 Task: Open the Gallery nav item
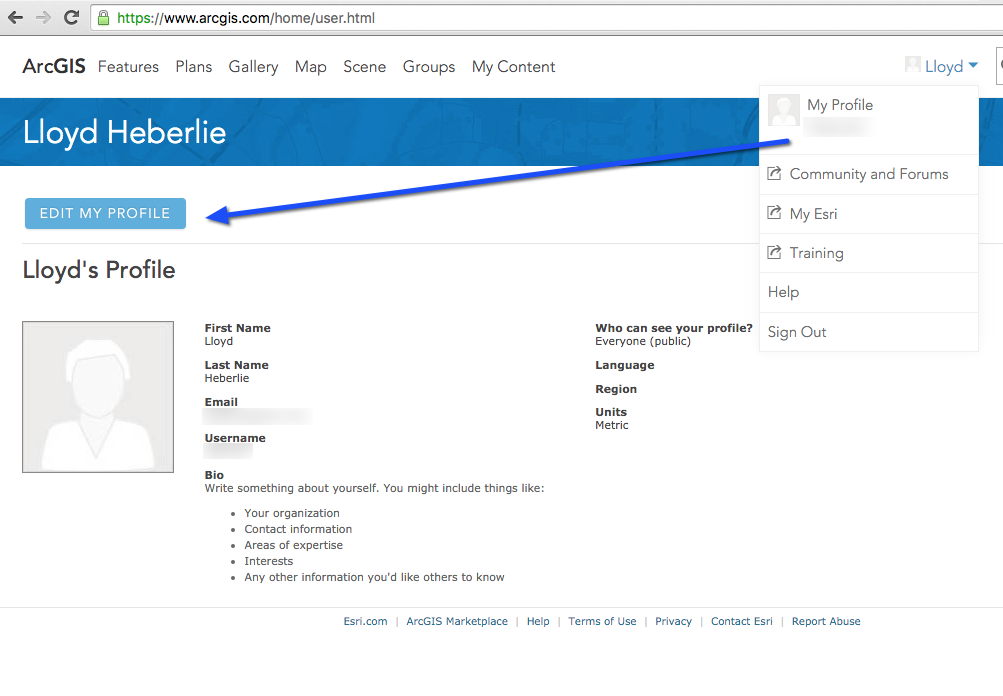pos(253,67)
